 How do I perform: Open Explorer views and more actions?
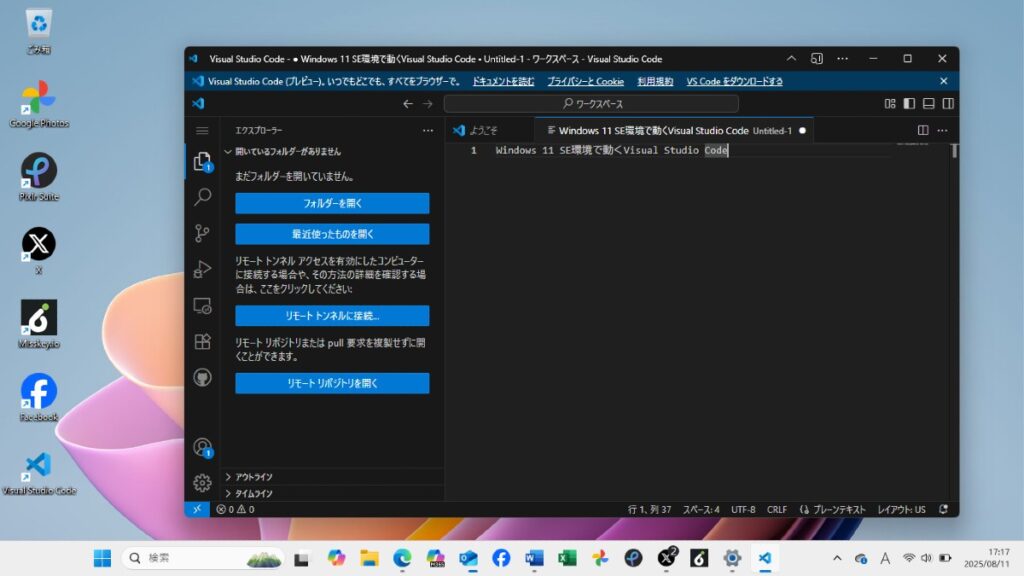428,131
